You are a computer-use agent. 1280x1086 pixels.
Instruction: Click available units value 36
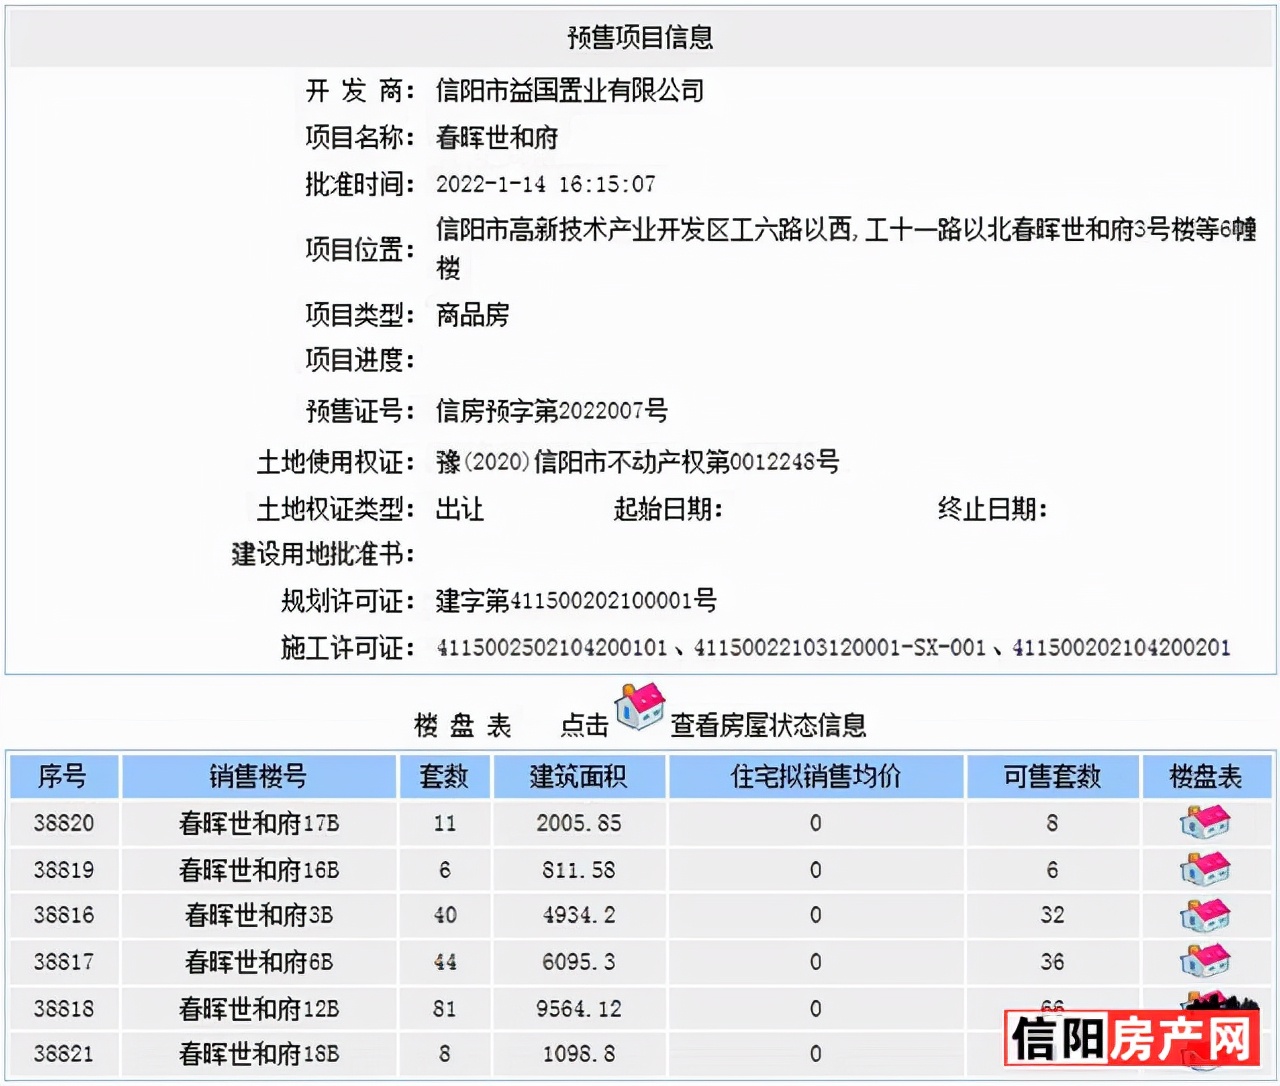point(1052,962)
